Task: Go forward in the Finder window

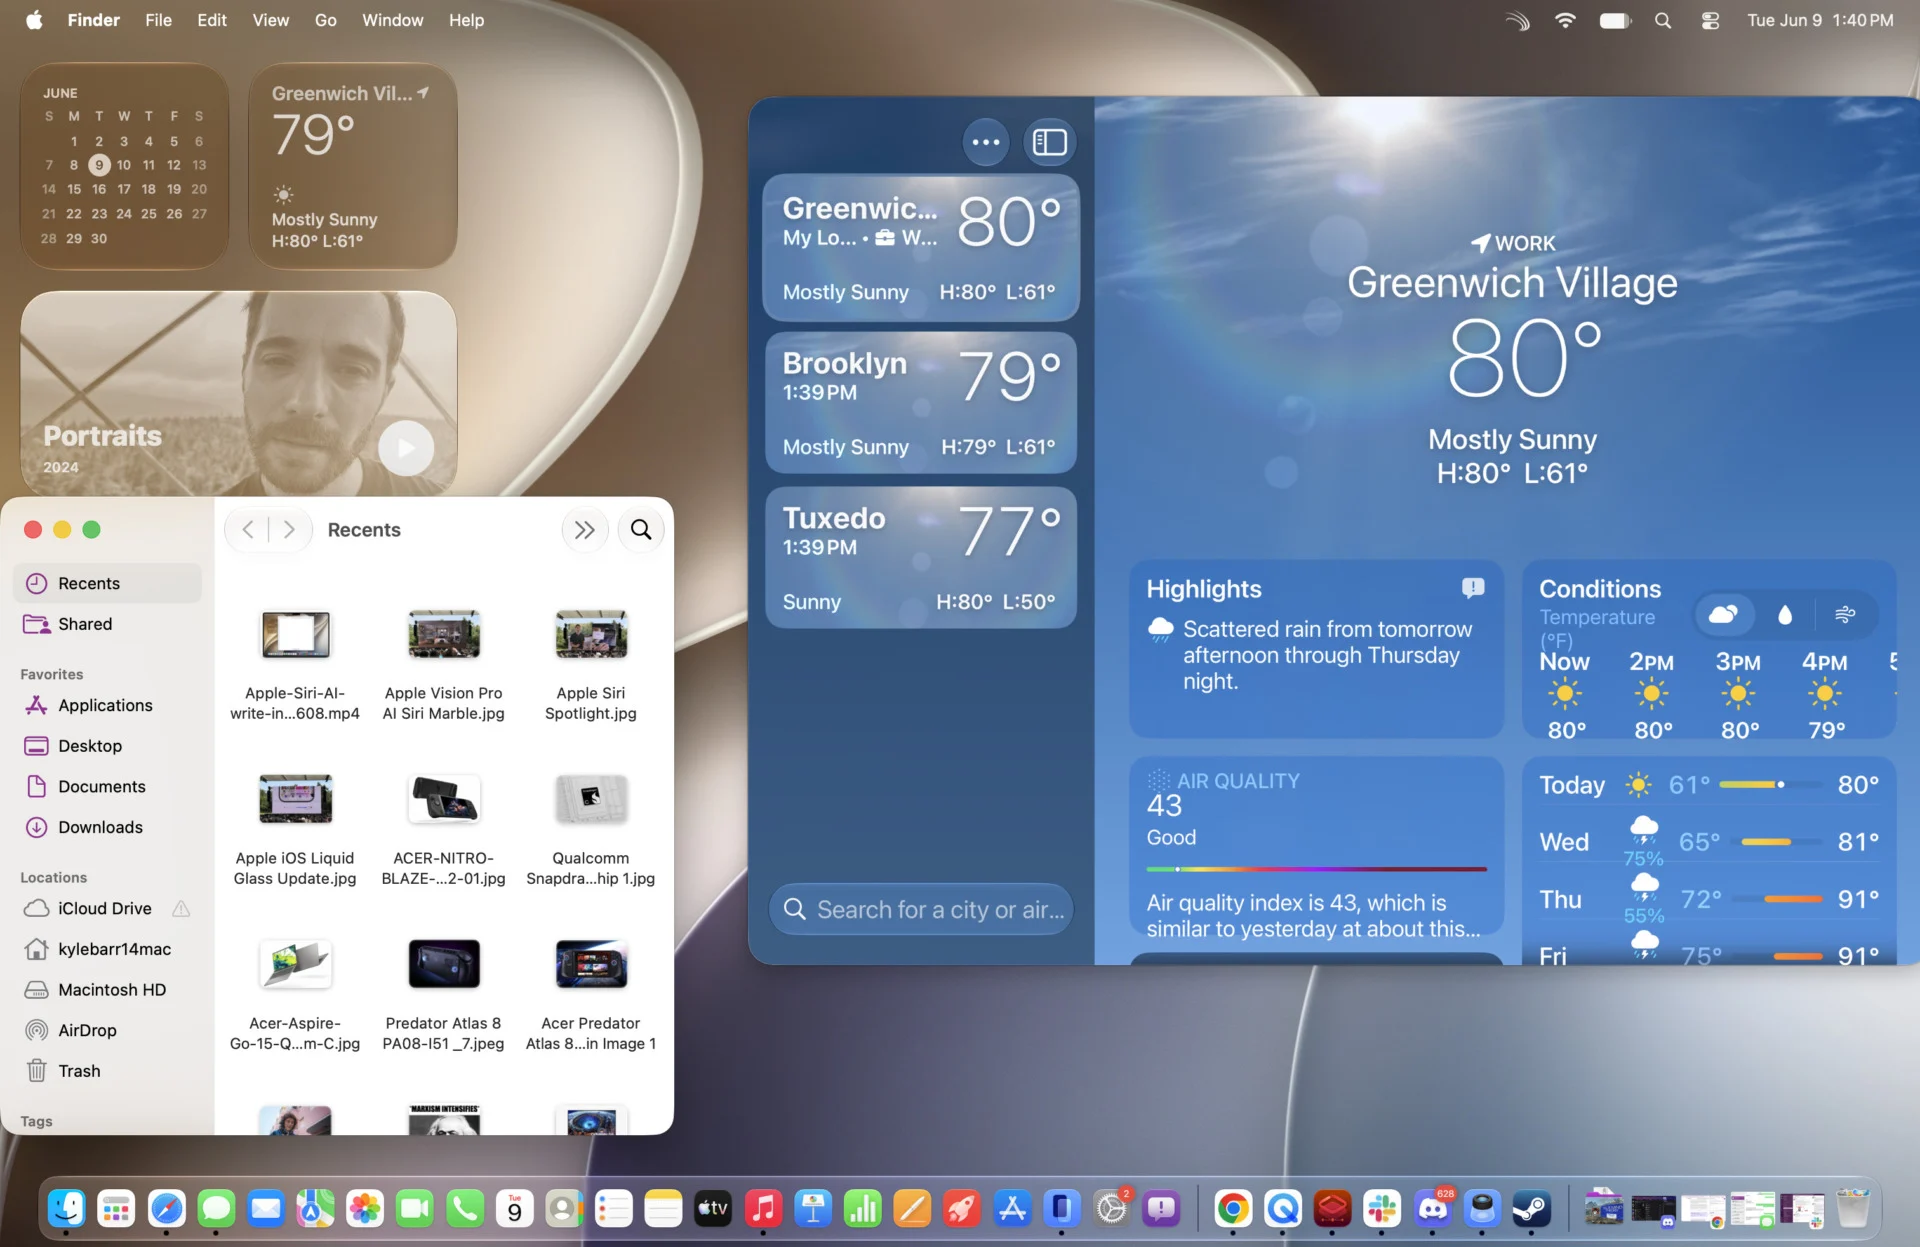Action: (289, 530)
